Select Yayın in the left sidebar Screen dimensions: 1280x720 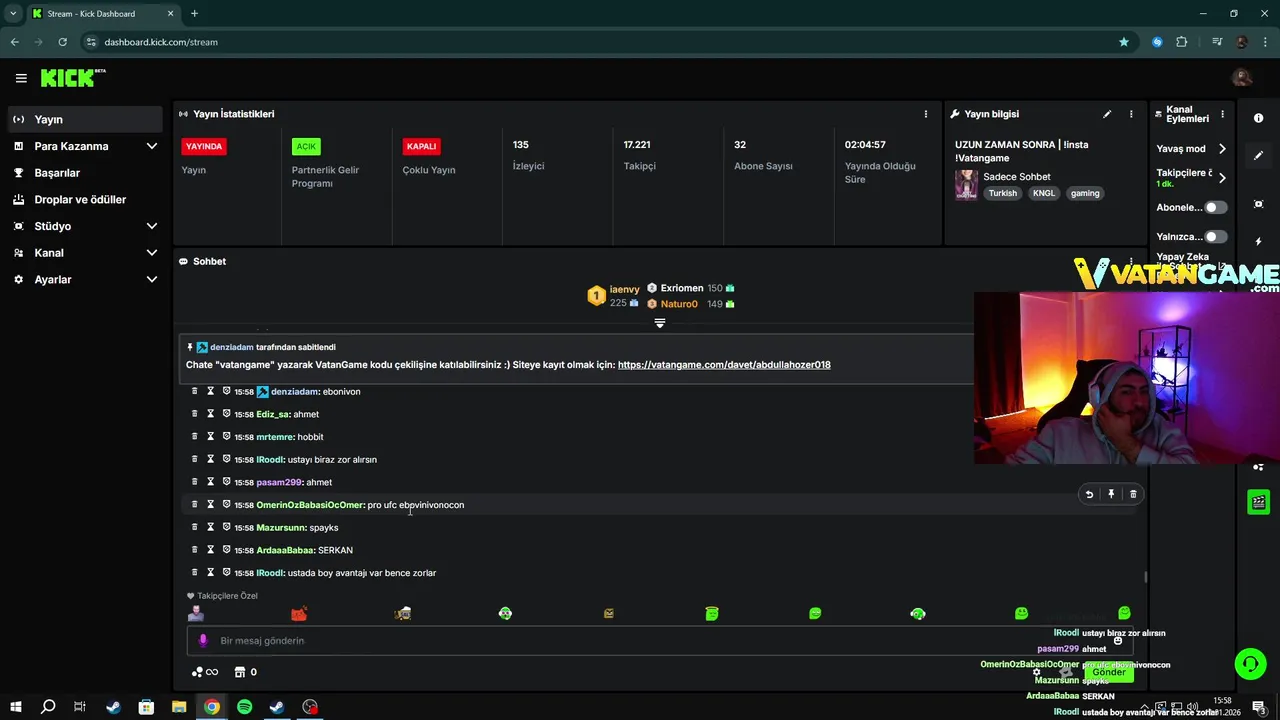(85, 119)
